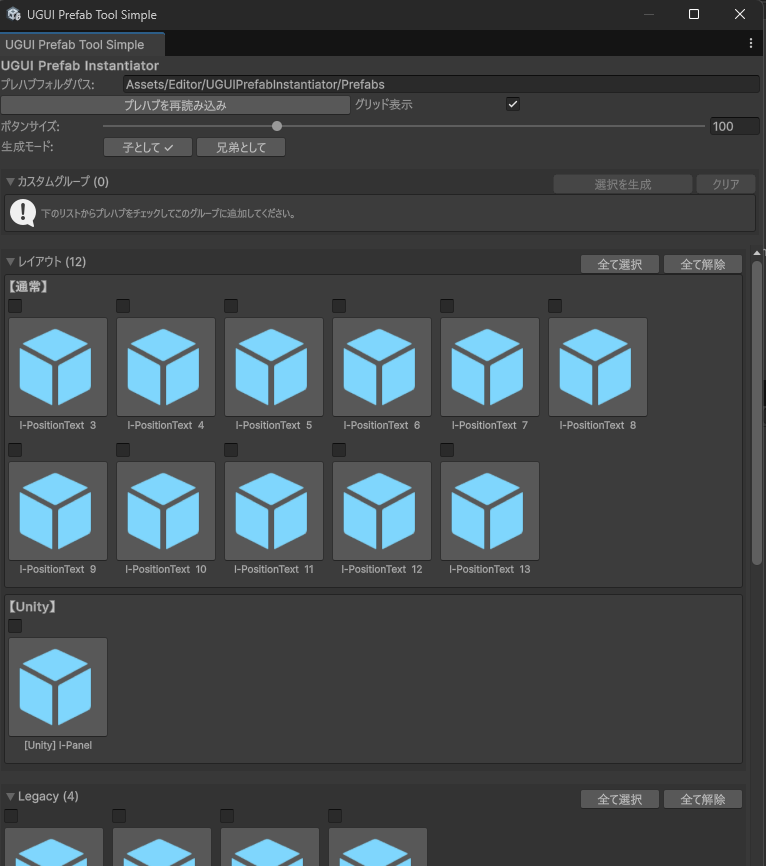Check the box above [Unity] l-Panel

[15, 626]
